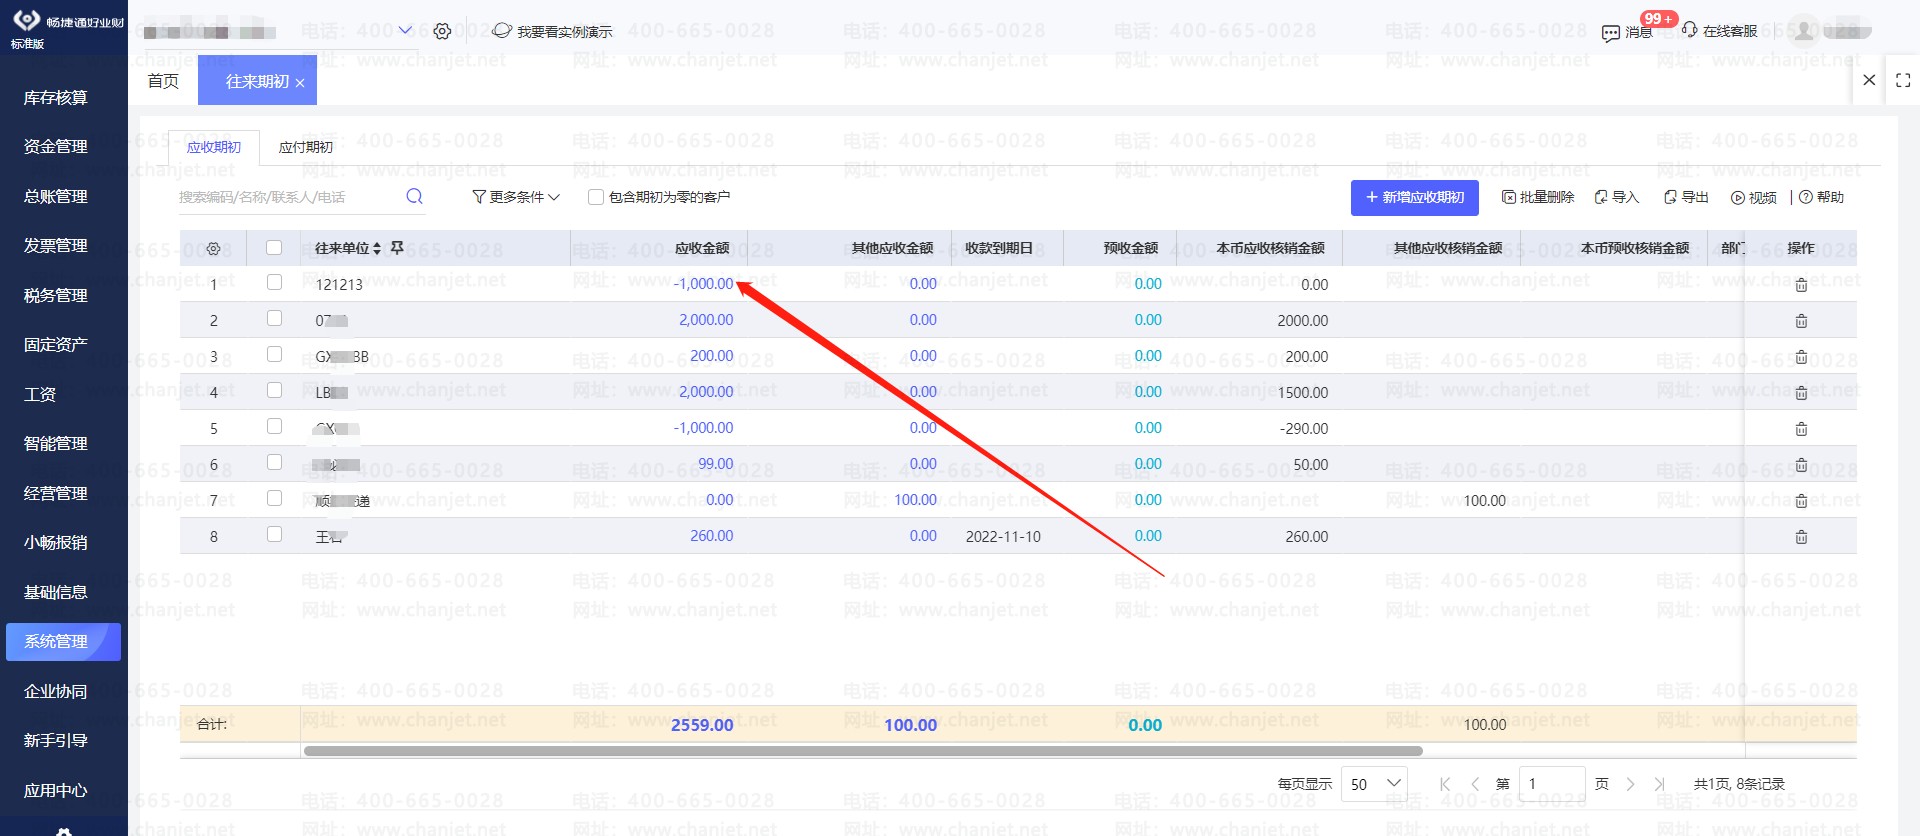
Task: Open the settings gear in top bar
Action: point(442,32)
